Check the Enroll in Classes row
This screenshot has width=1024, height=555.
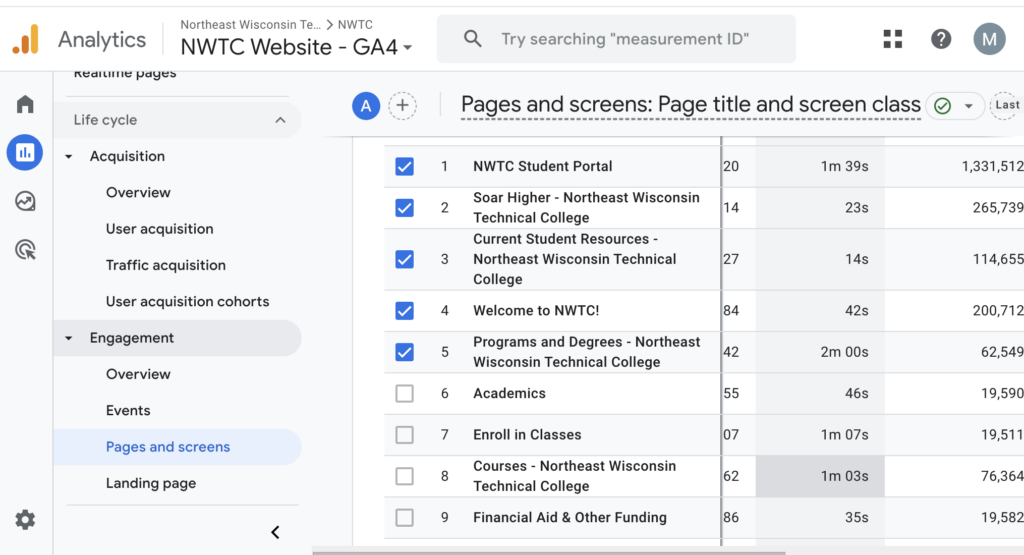coord(404,435)
